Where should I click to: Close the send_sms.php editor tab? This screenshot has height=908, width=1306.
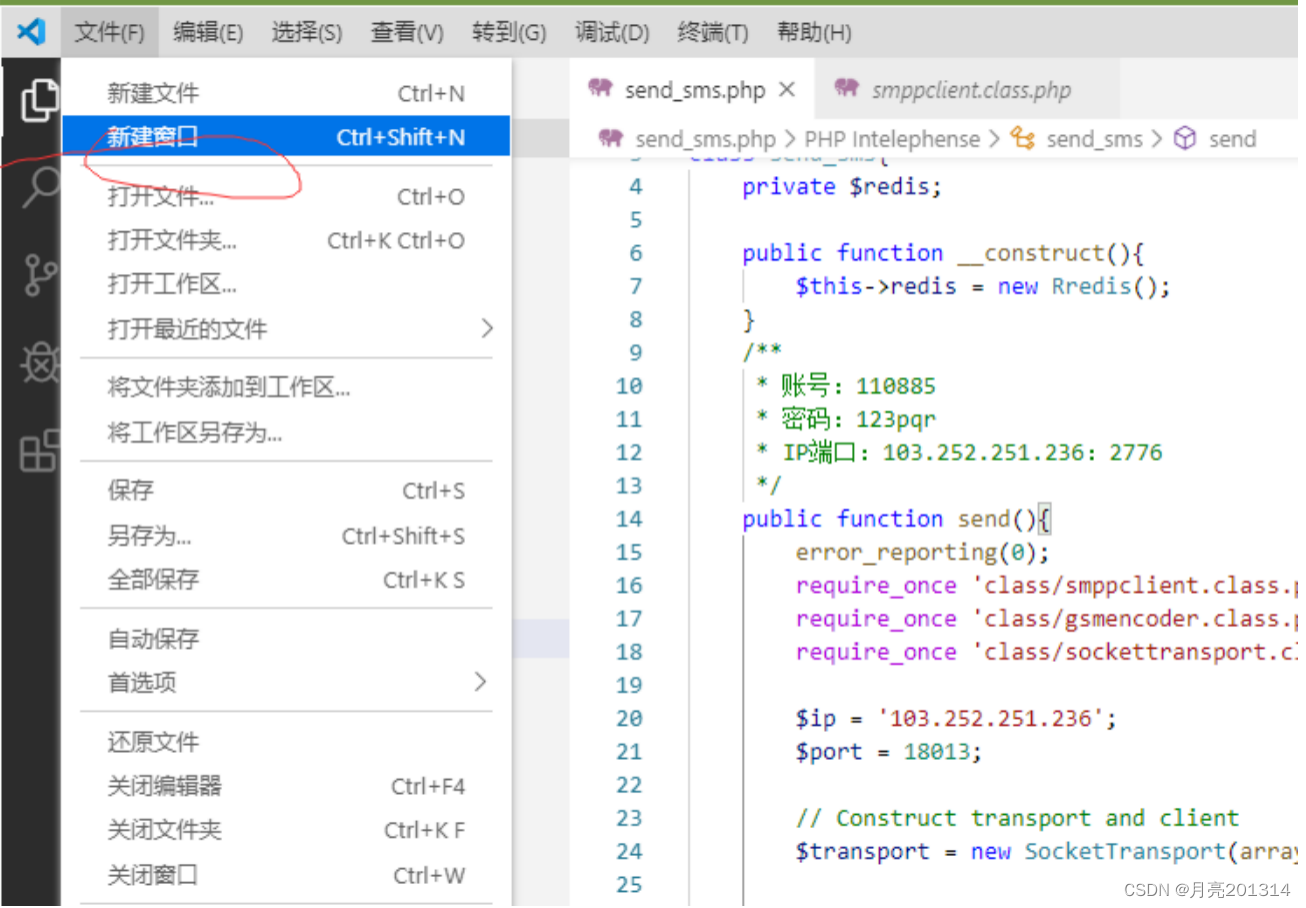[x=787, y=89]
